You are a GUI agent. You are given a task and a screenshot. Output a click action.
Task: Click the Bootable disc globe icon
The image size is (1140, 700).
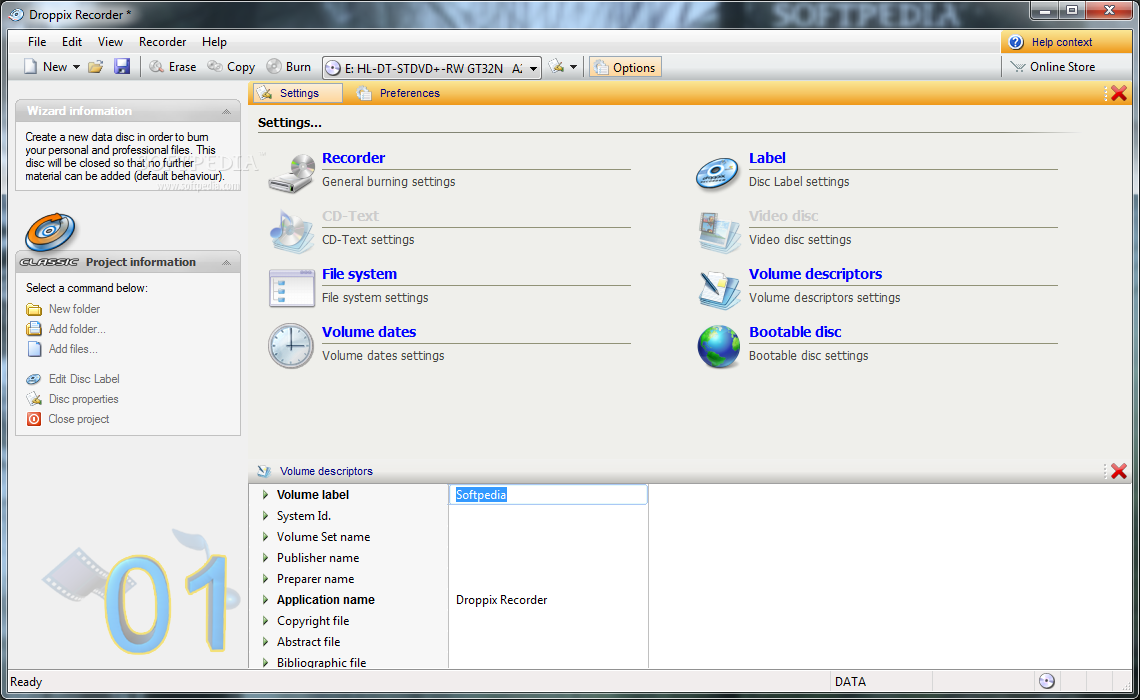(x=718, y=347)
